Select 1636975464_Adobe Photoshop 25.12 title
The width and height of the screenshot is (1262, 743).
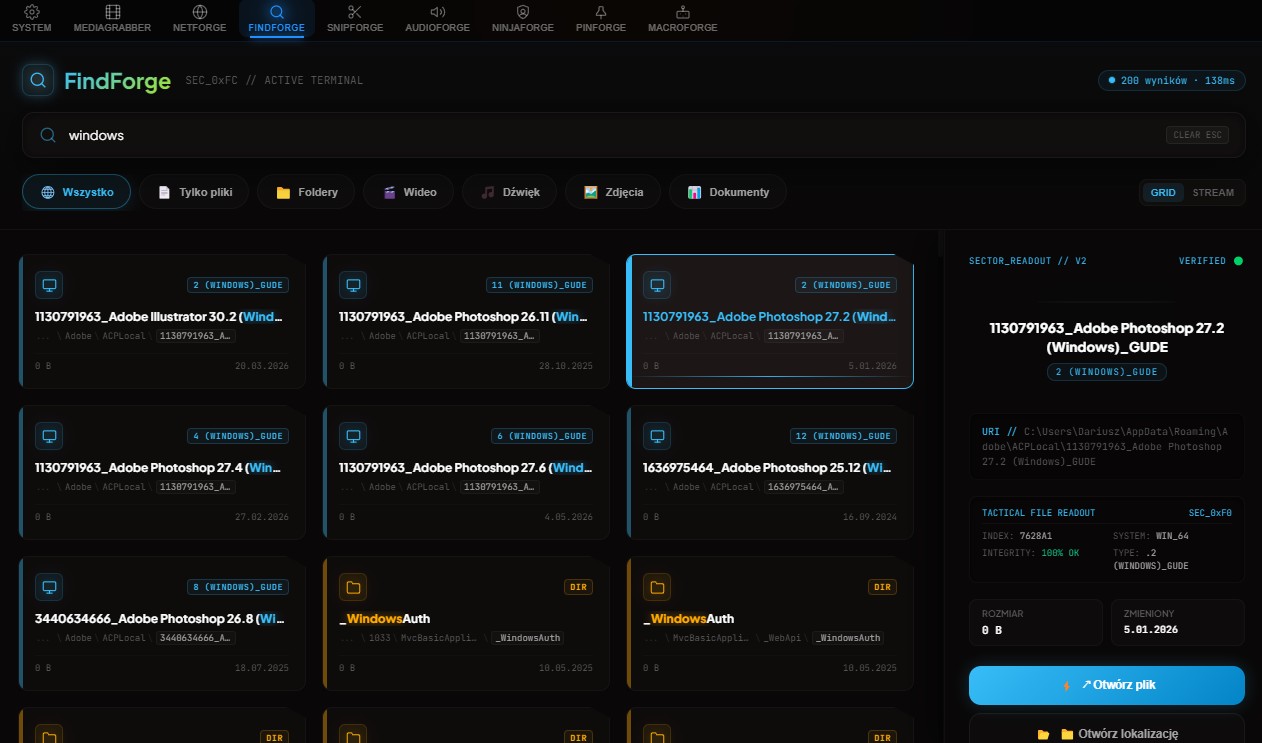768,468
